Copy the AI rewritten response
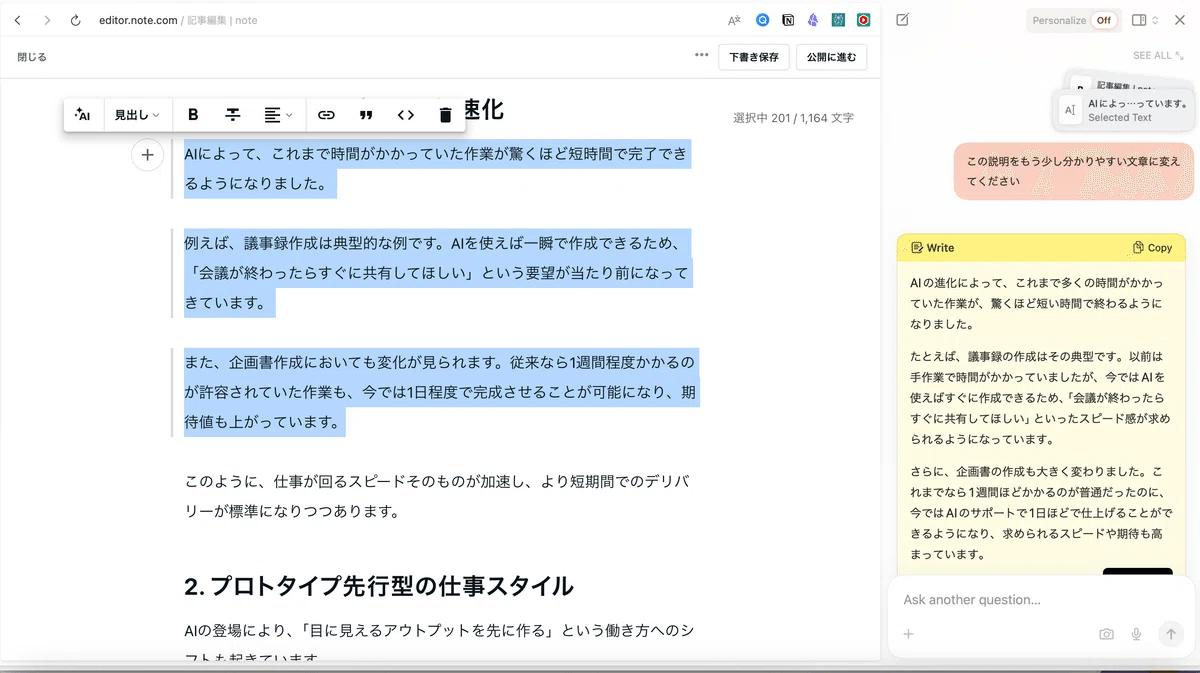Image resolution: width=1200 pixels, height=673 pixels. point(1152,248)
